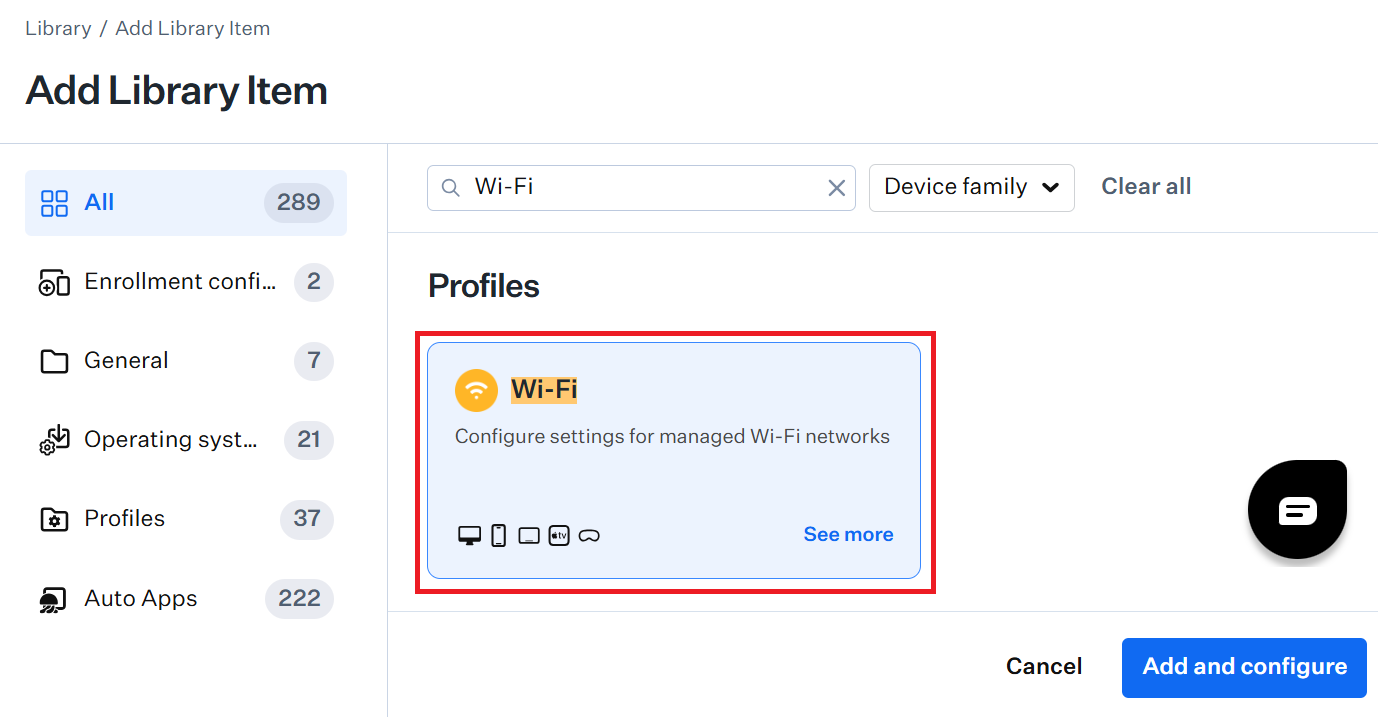Image resolution: width=1378 pixels, height=717 pixels.
Task: Click the iPad device icon
Action: (529, 536)
